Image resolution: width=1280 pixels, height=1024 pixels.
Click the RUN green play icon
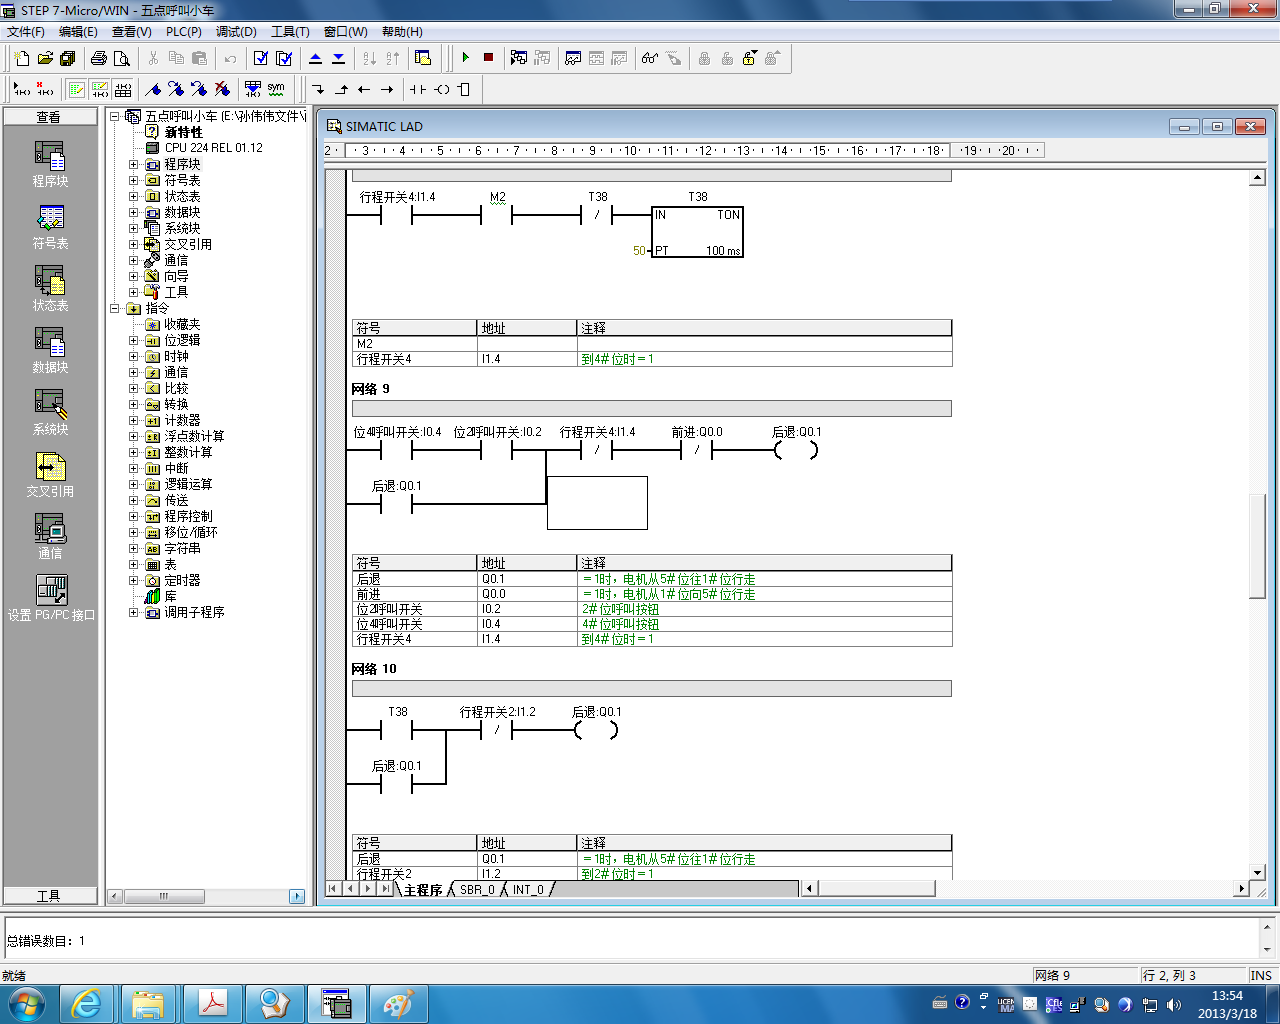[x=466, y=58]
